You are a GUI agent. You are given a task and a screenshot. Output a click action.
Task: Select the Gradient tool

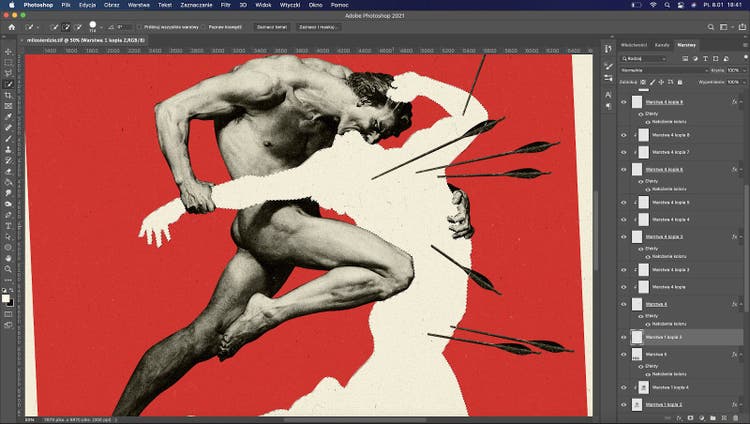click(8, 182)
